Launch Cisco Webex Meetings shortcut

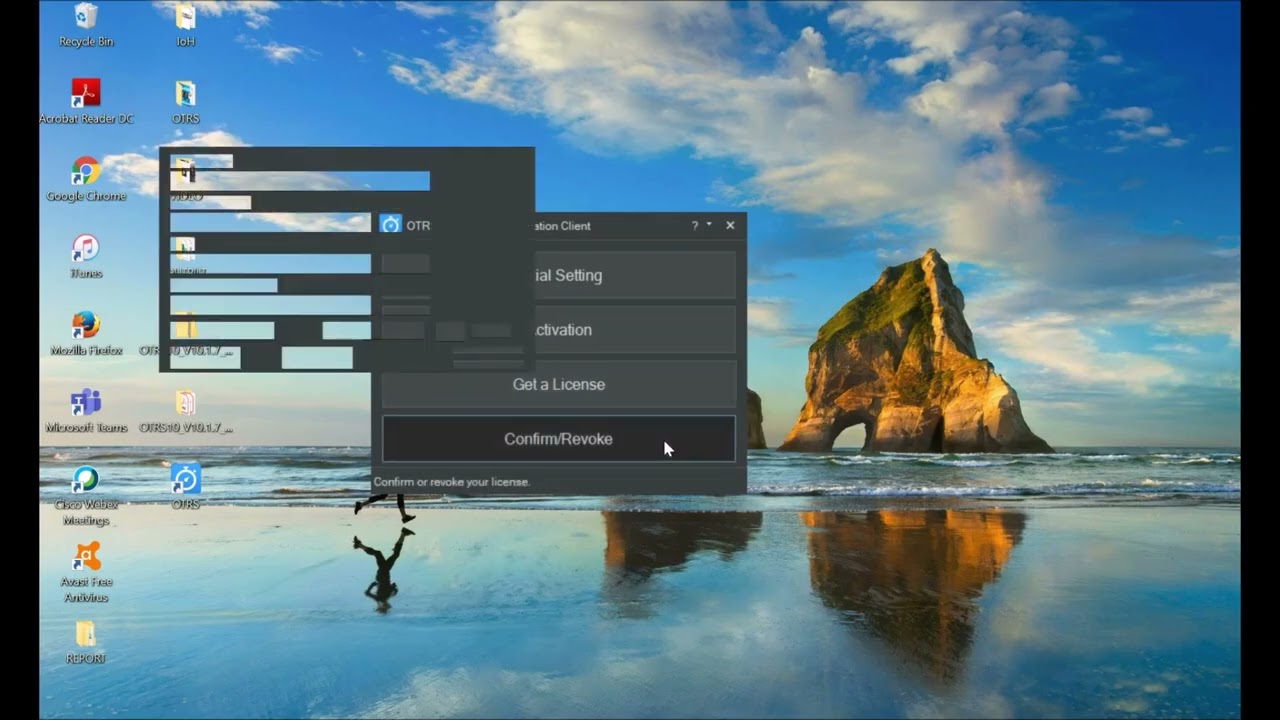pos(86,496)
